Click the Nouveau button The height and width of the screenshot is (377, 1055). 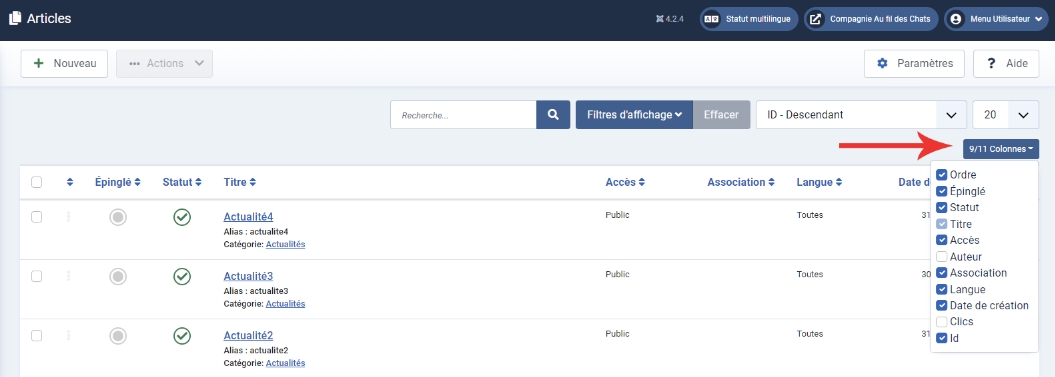pyautogui.click(x=64, y=63)
